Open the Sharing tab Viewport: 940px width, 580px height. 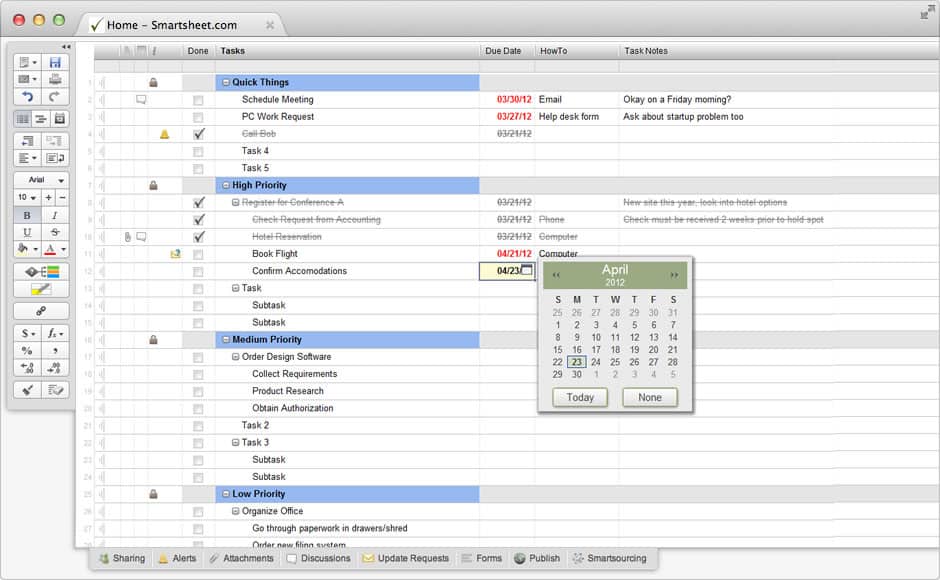point(120,558)
